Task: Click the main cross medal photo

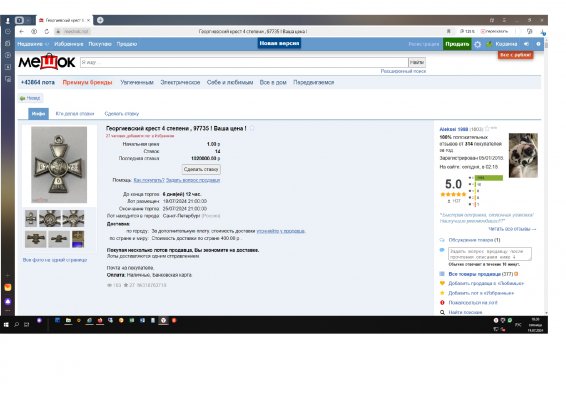Action: (x=59, y=165)
